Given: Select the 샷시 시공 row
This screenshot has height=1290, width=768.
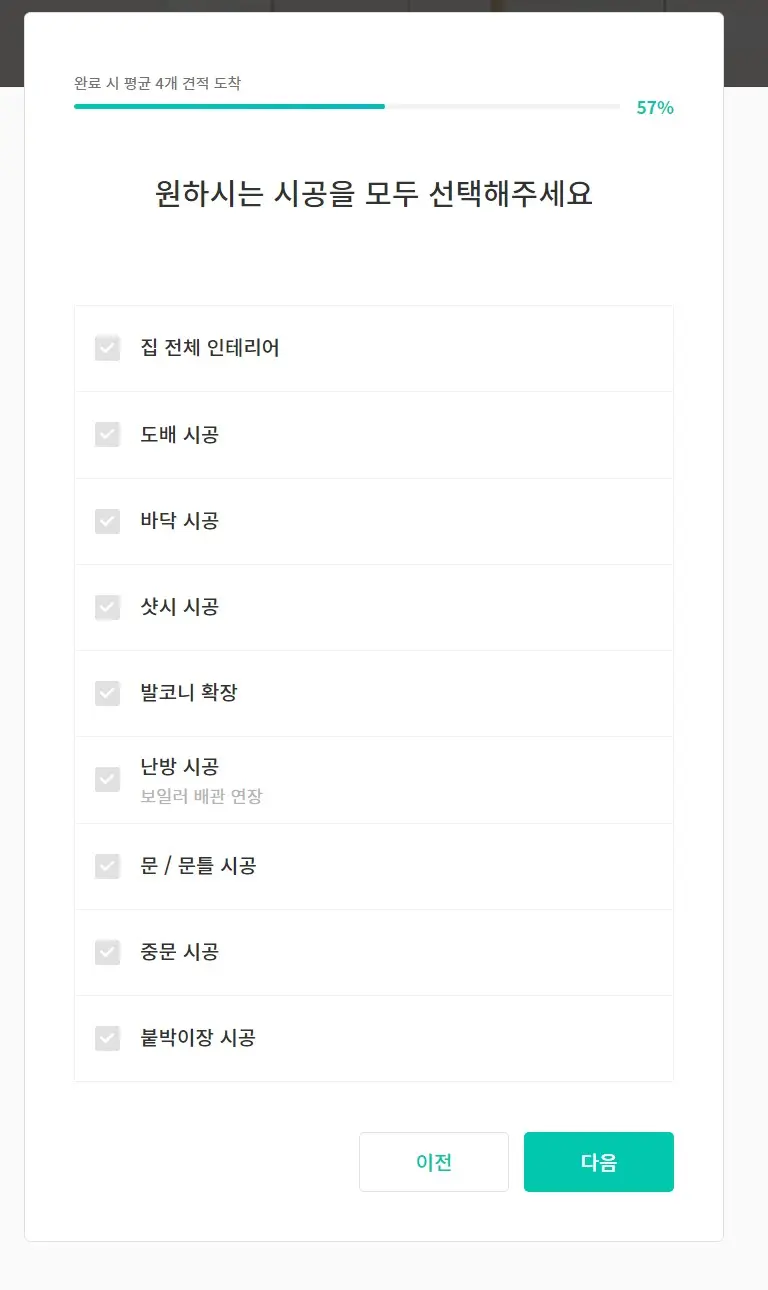Looking at the screenshot, I should click(x=374, y=606).
